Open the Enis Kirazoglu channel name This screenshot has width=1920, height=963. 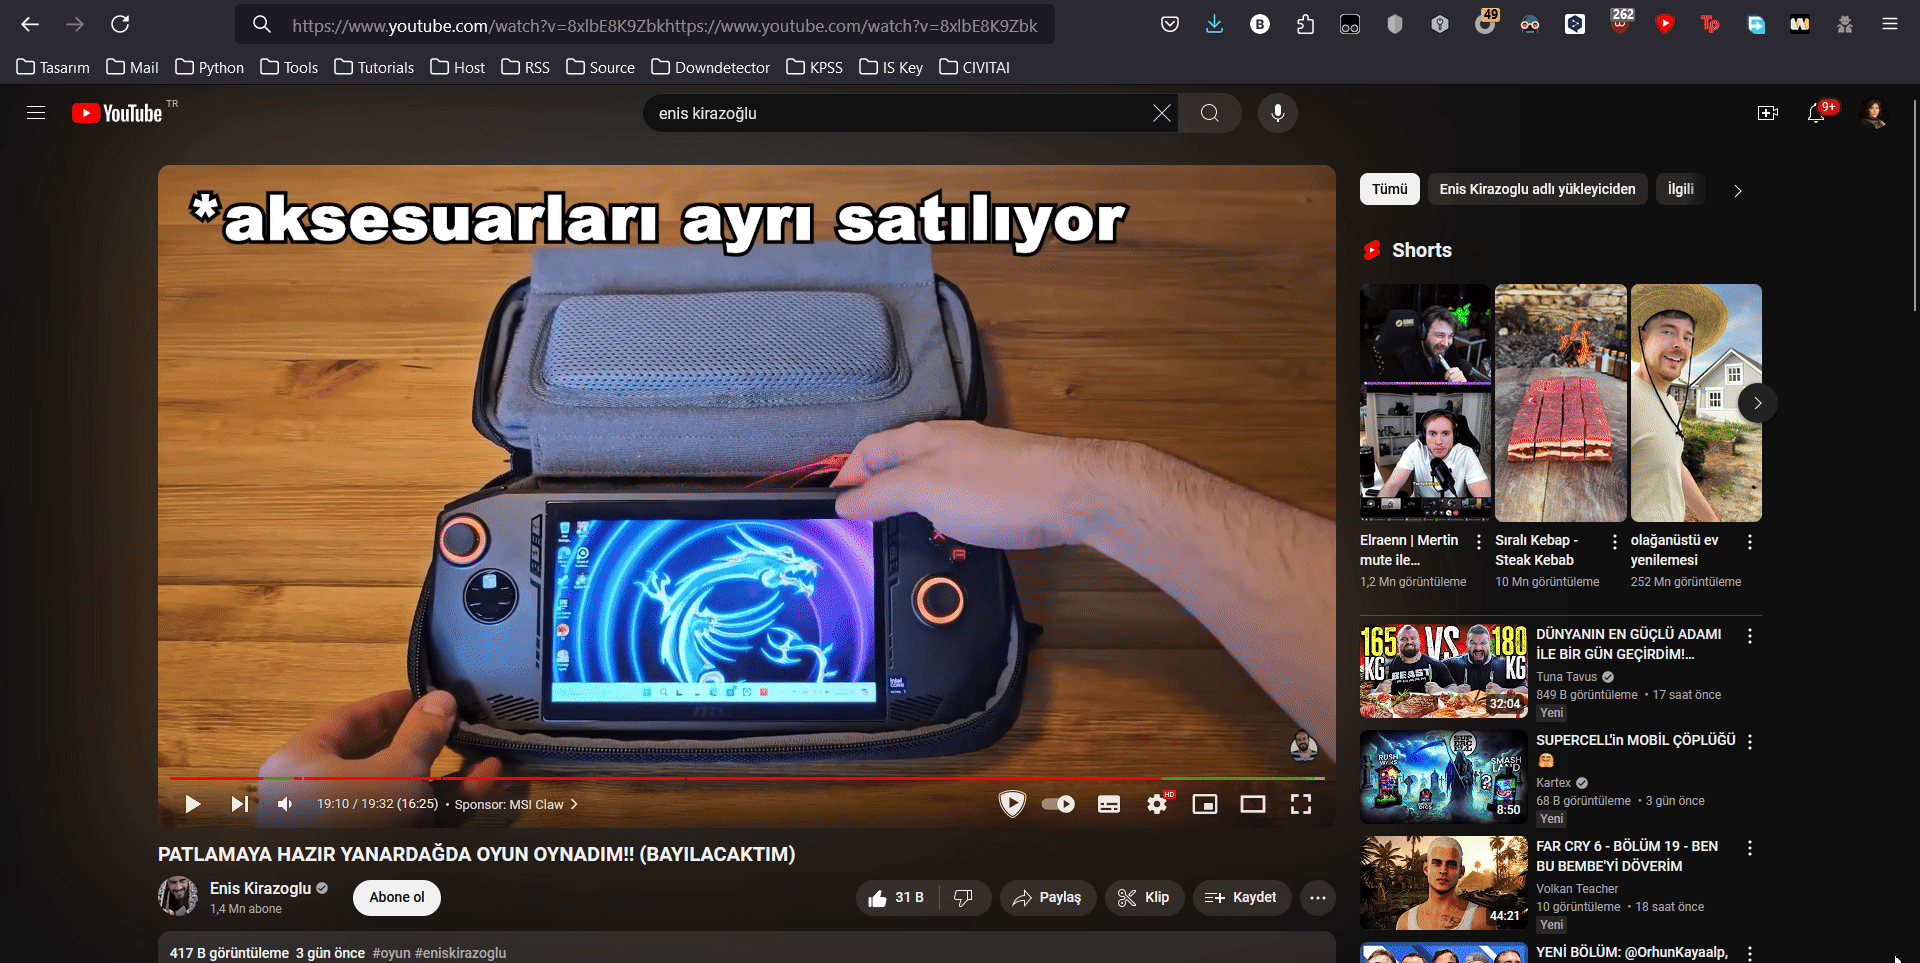click(x=260, y=888)
